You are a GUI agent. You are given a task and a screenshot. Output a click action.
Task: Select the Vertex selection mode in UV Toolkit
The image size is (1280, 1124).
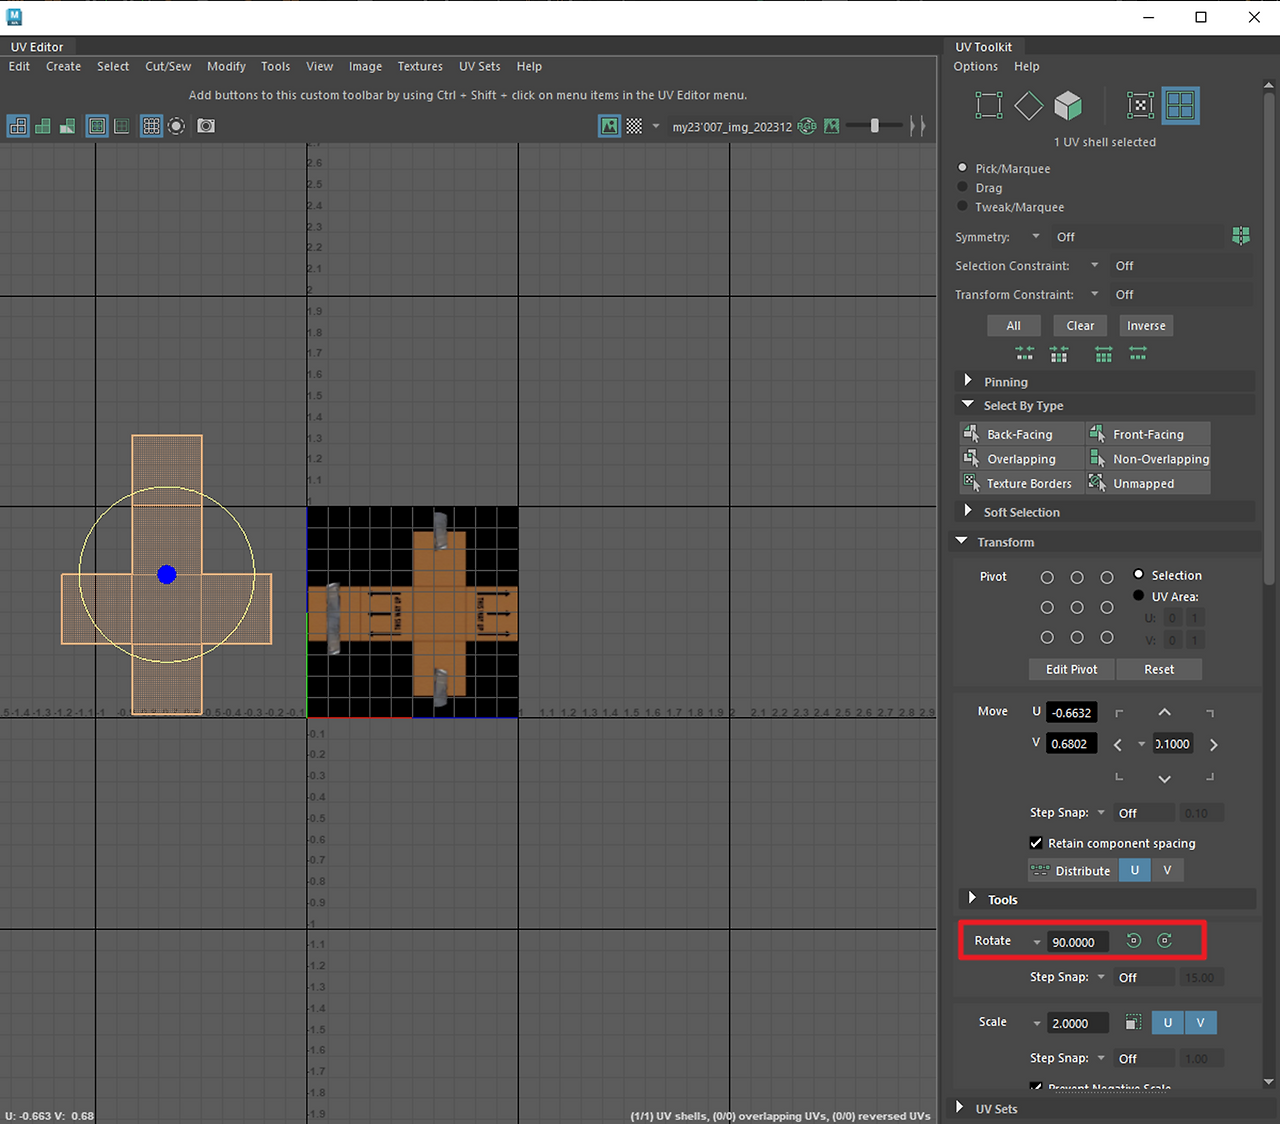pos(989,105)
